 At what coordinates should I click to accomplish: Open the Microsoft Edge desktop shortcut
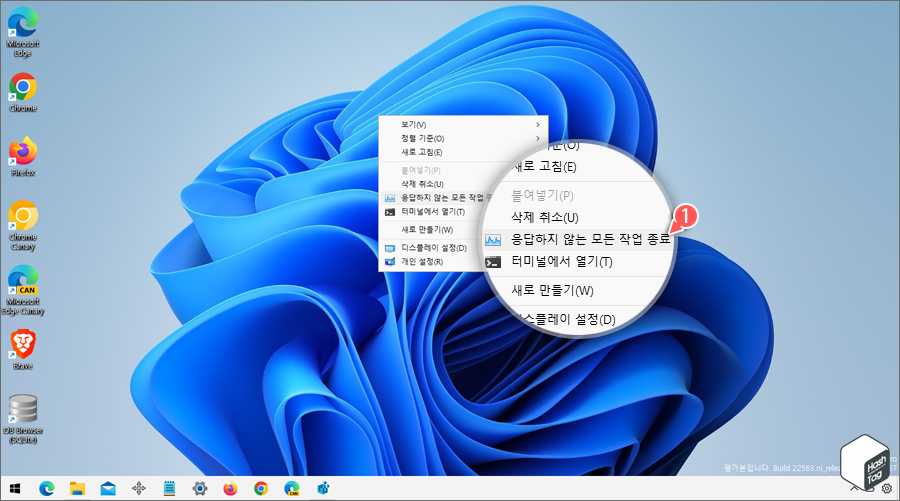pyautogui.click(x=23, y=32)
